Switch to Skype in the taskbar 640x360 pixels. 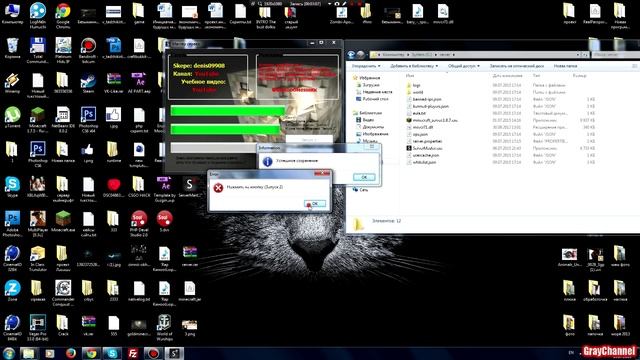(x=112, y=353)
